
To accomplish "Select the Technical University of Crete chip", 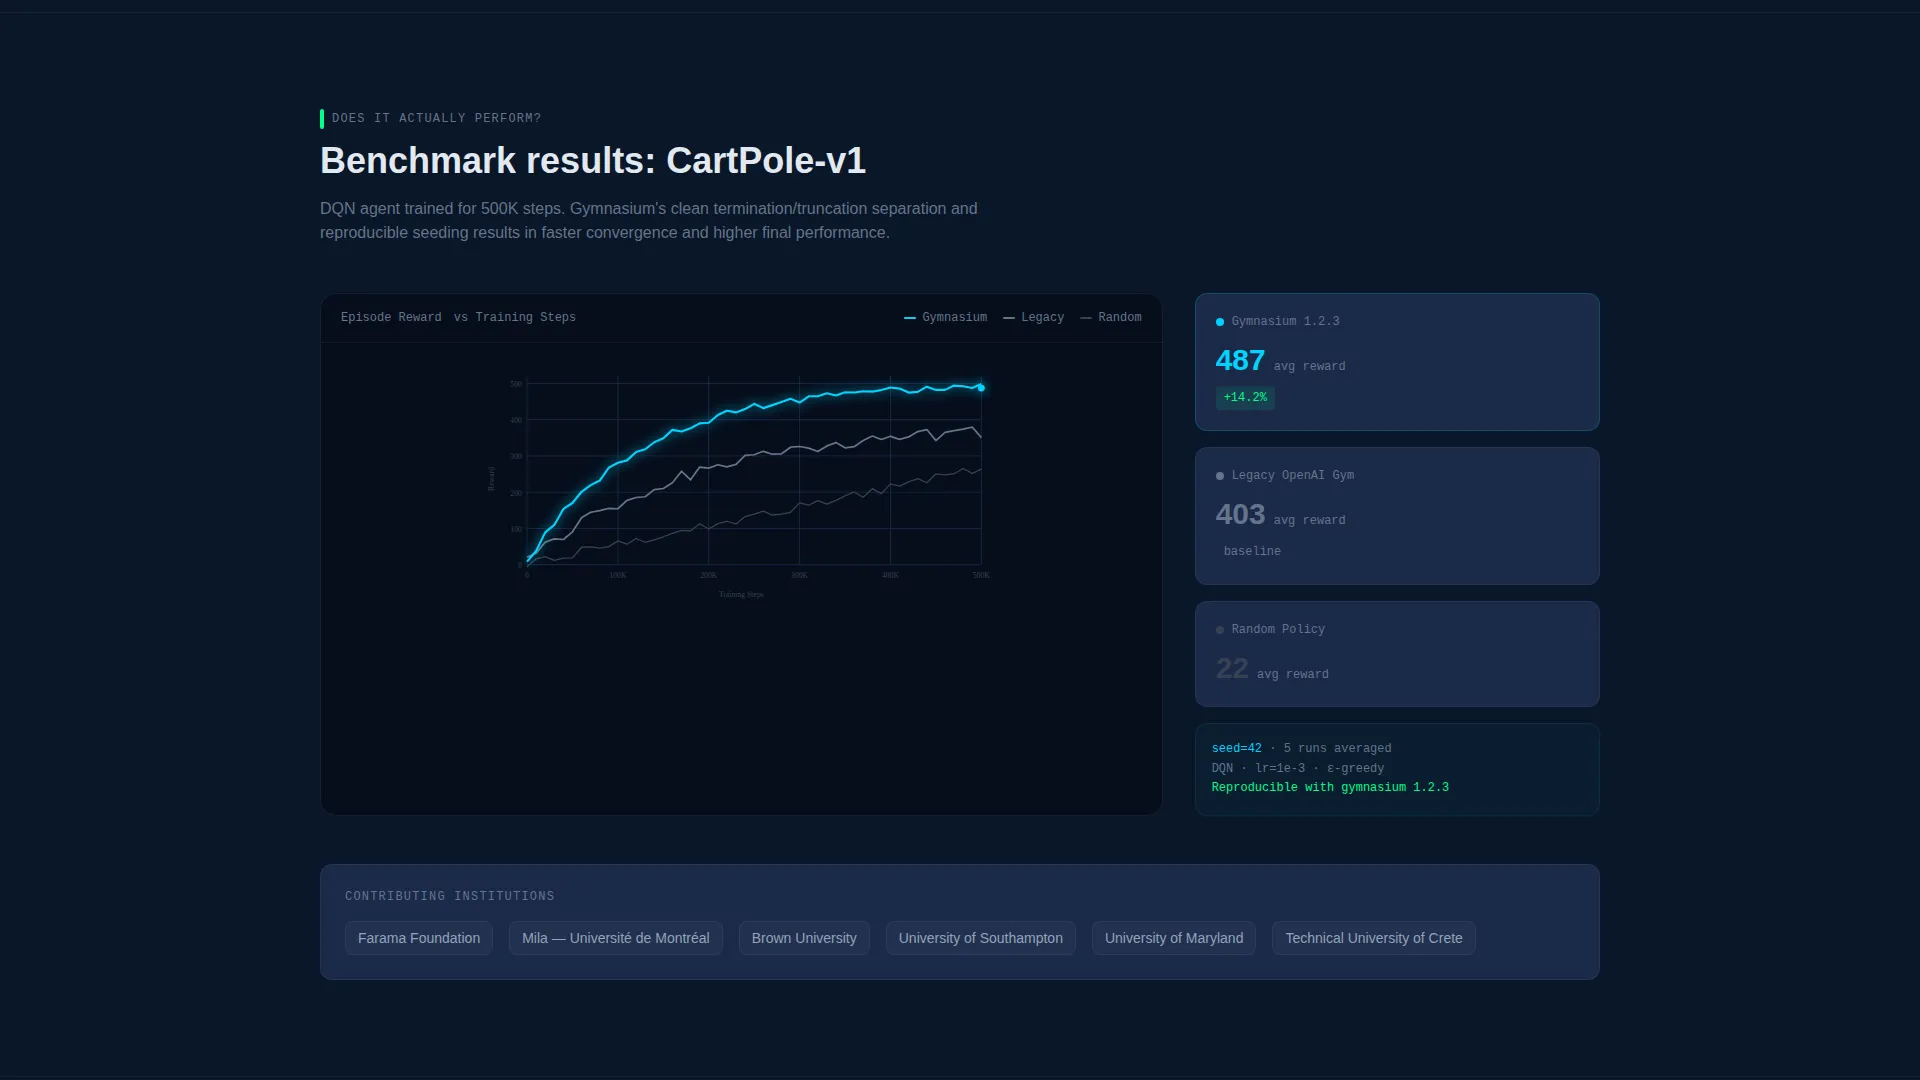I will pyautogui.click(x=1373, y=938).
